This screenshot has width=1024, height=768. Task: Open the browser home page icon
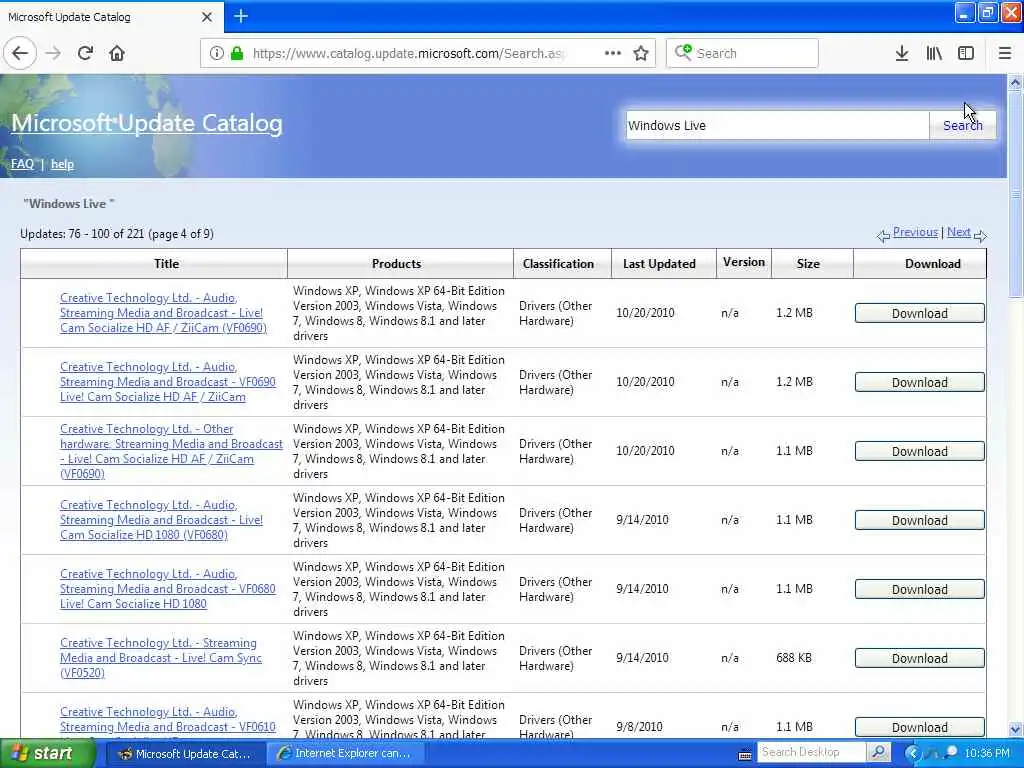point(117,53)
